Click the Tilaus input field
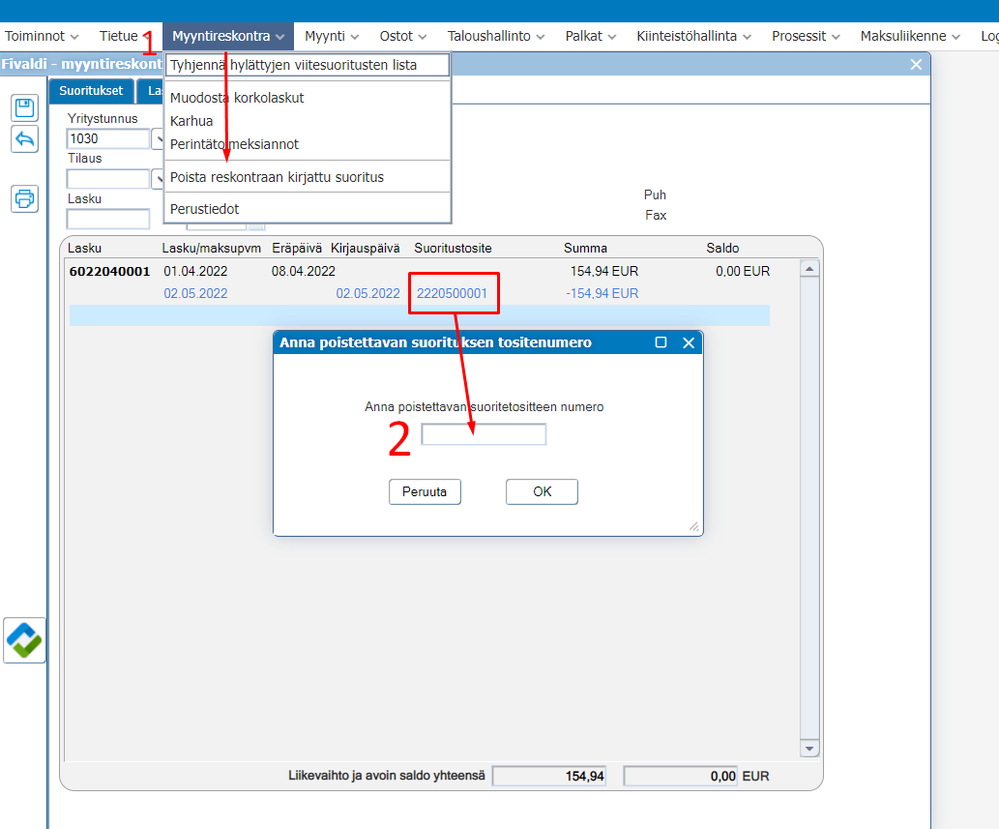The image size is (999, 829). pos(108,179)
